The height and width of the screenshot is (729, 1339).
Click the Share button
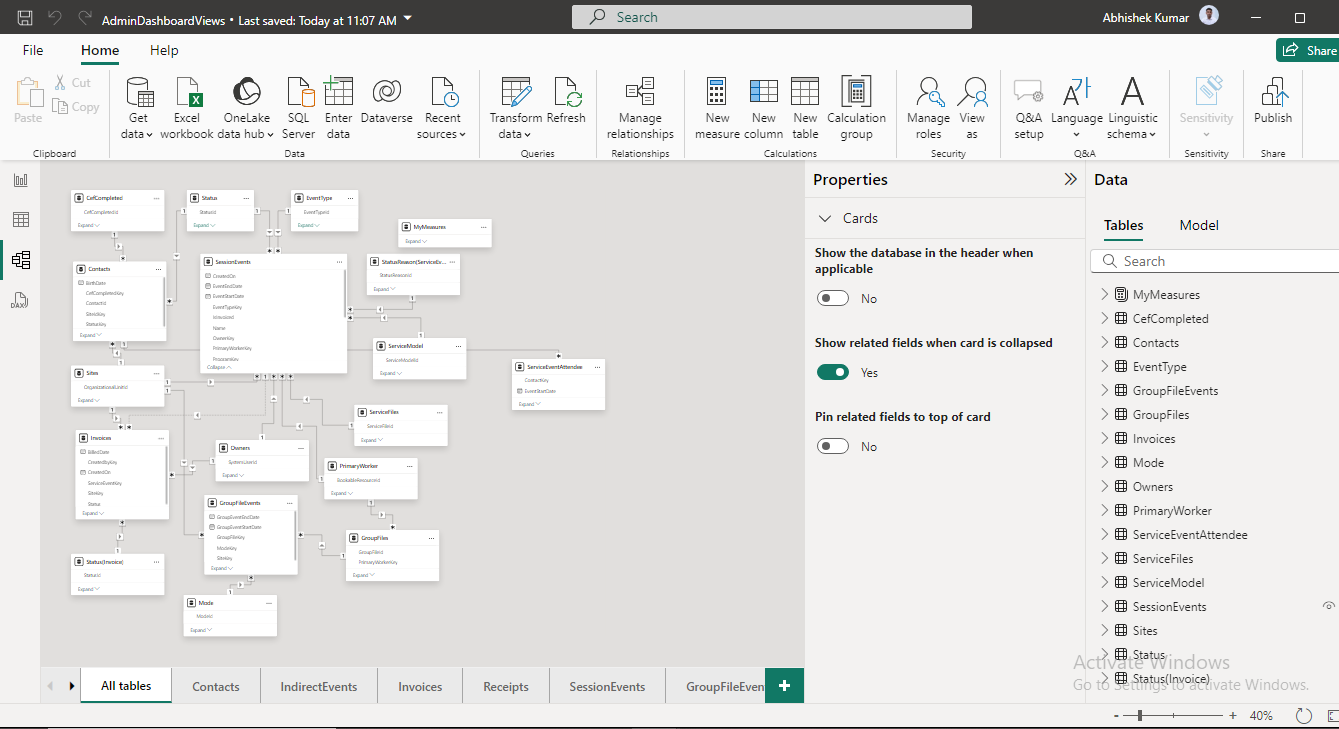1308,50
